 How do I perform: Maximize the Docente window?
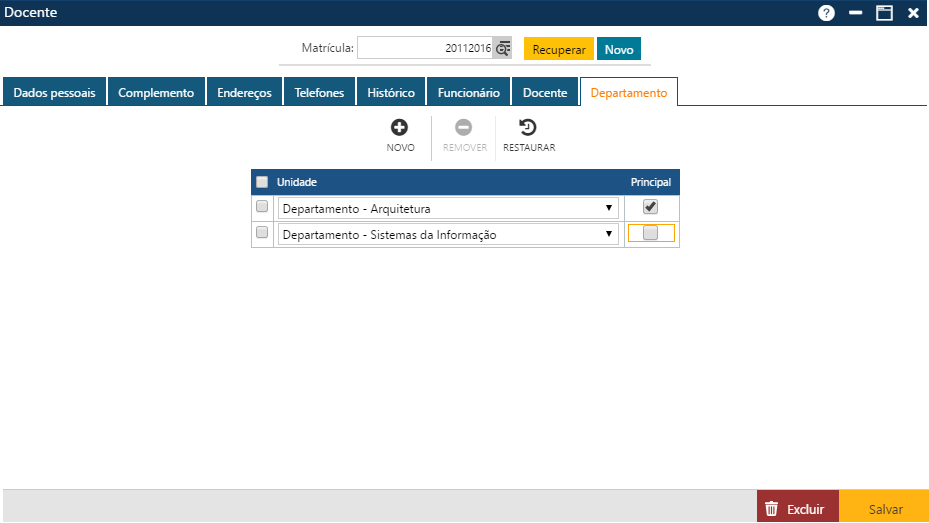884,13
